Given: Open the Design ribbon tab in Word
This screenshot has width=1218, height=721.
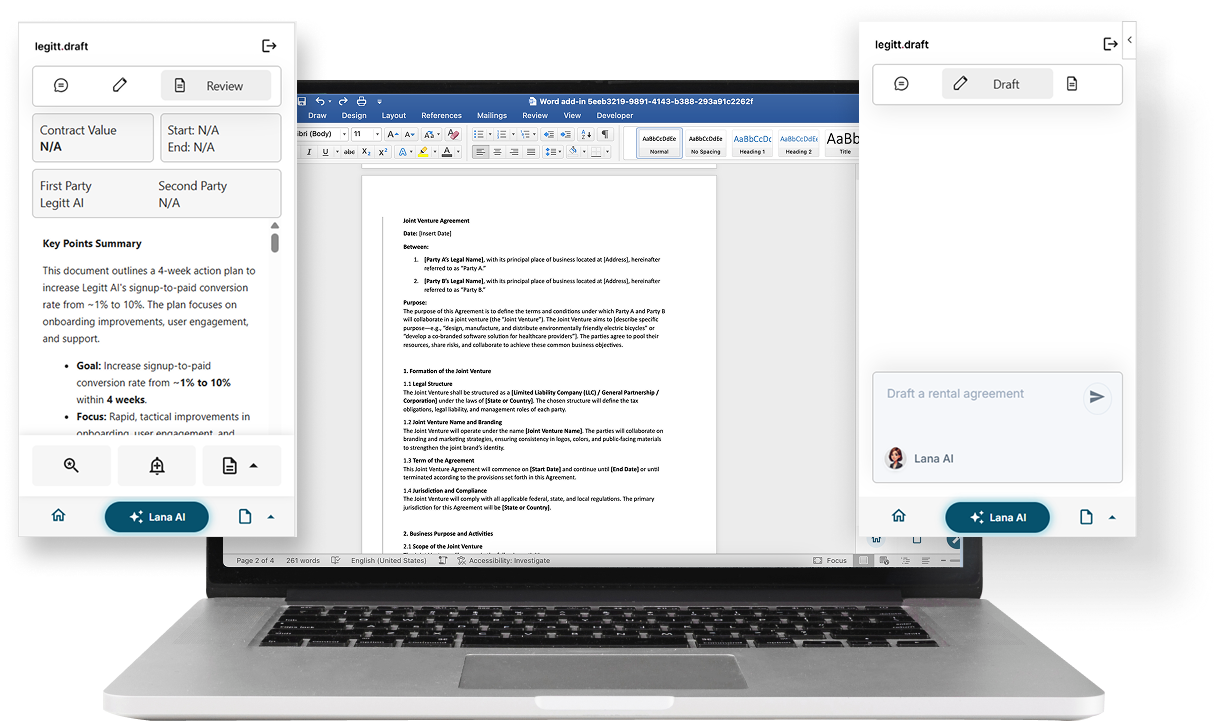Looking at the screenshot, I should coord(354,115).
